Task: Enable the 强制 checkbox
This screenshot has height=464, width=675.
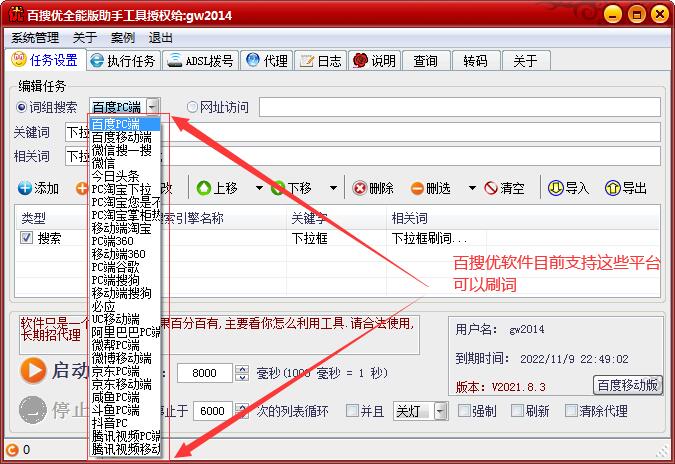Action: tap(464, 410)
